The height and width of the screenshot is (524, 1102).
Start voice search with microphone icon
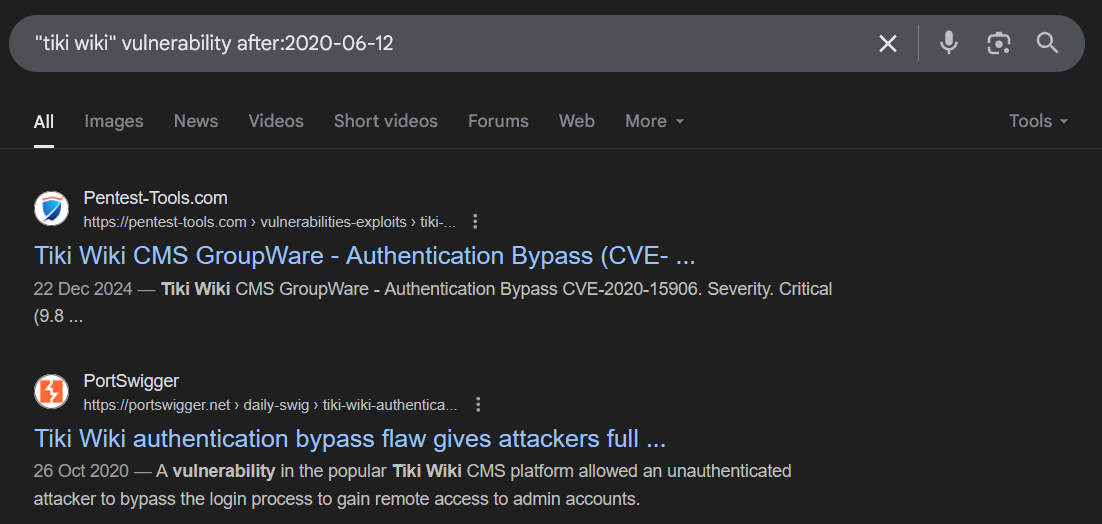[948, 44]
